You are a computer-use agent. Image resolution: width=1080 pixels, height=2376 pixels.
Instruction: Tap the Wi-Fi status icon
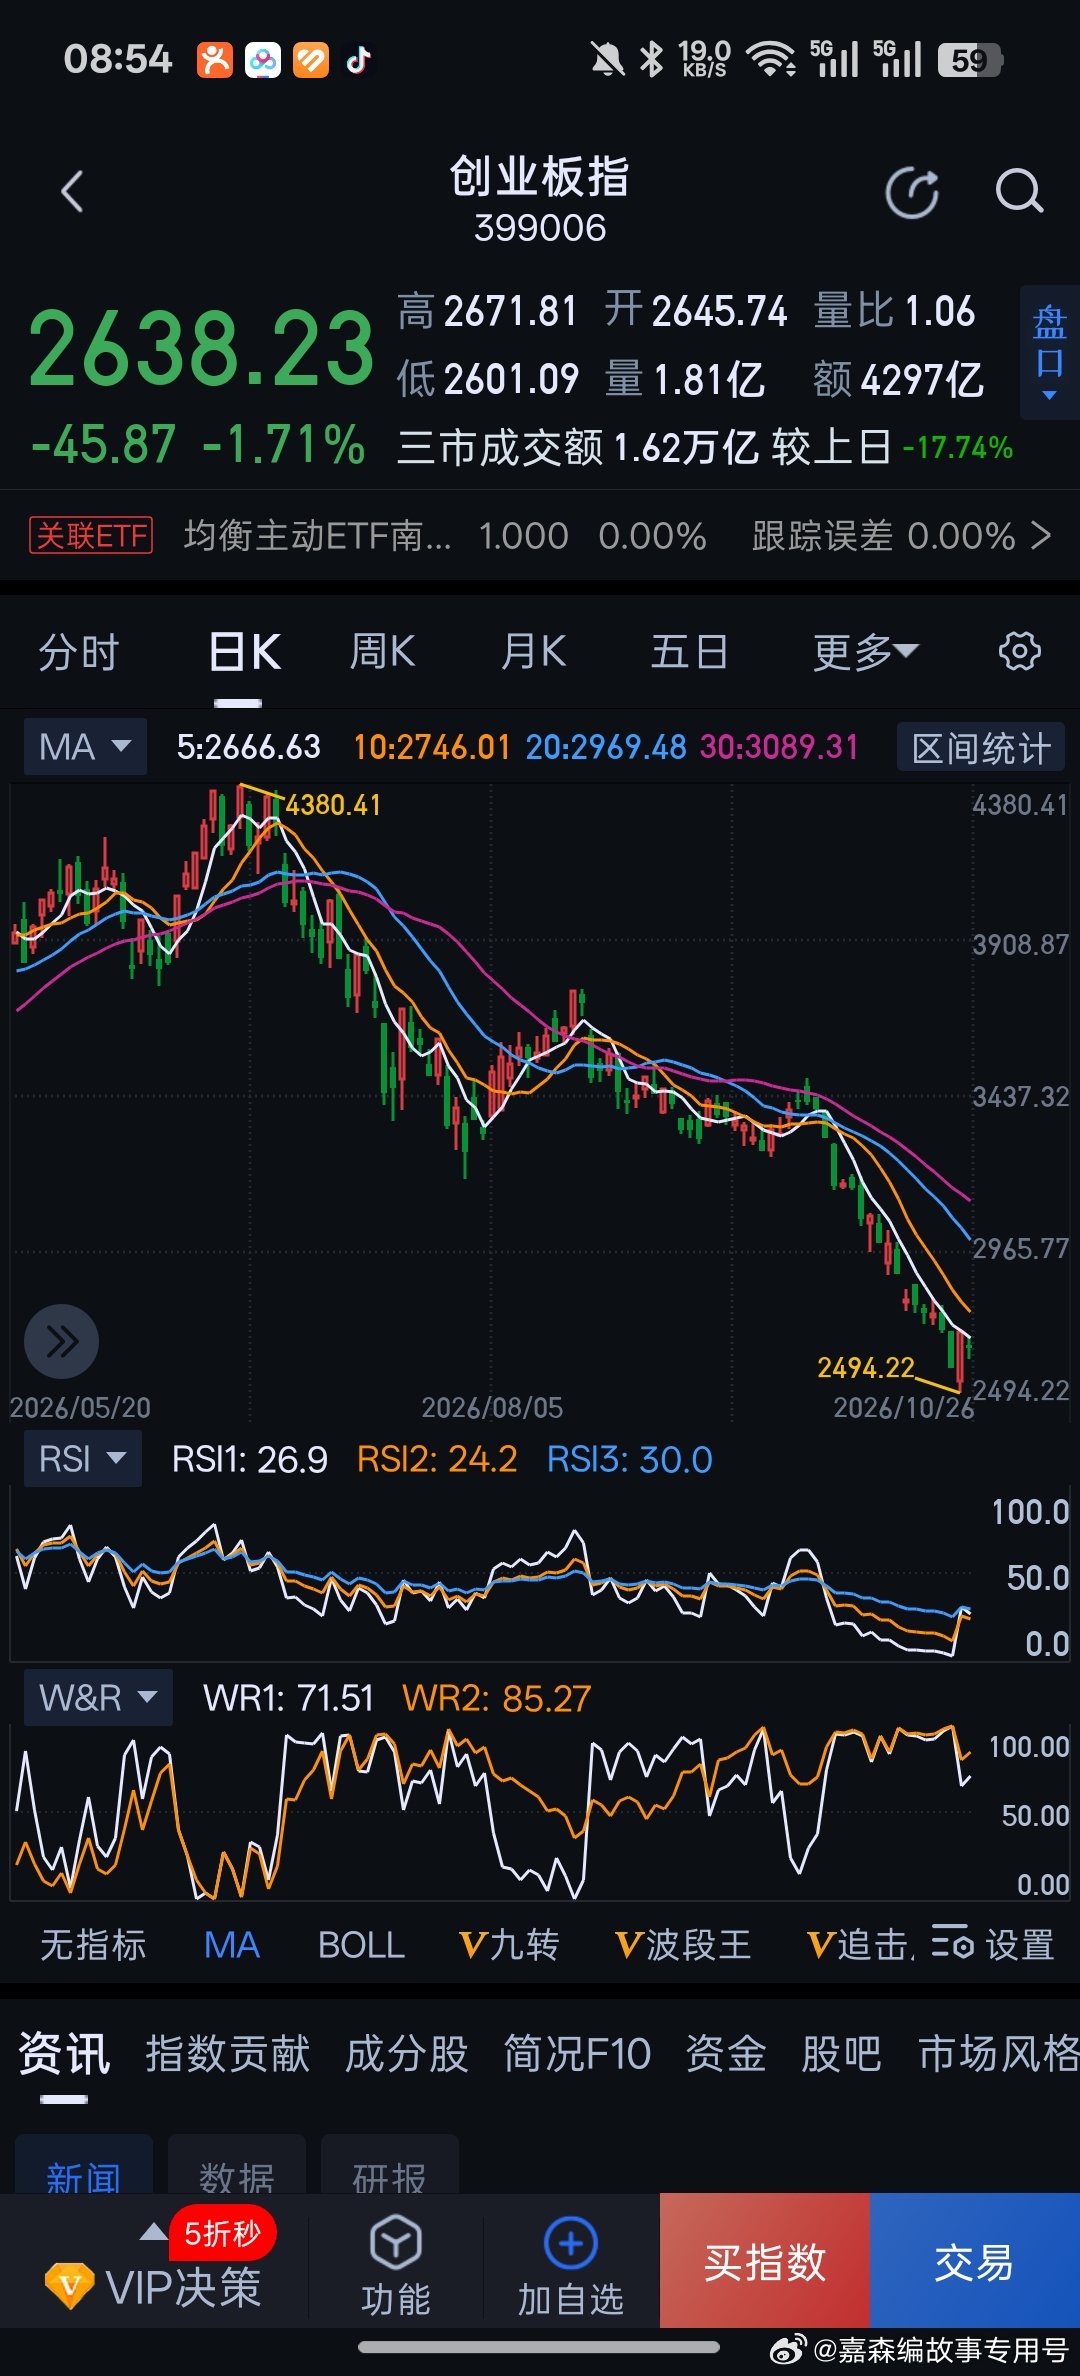pyautogui.click(x=771, y=60)
